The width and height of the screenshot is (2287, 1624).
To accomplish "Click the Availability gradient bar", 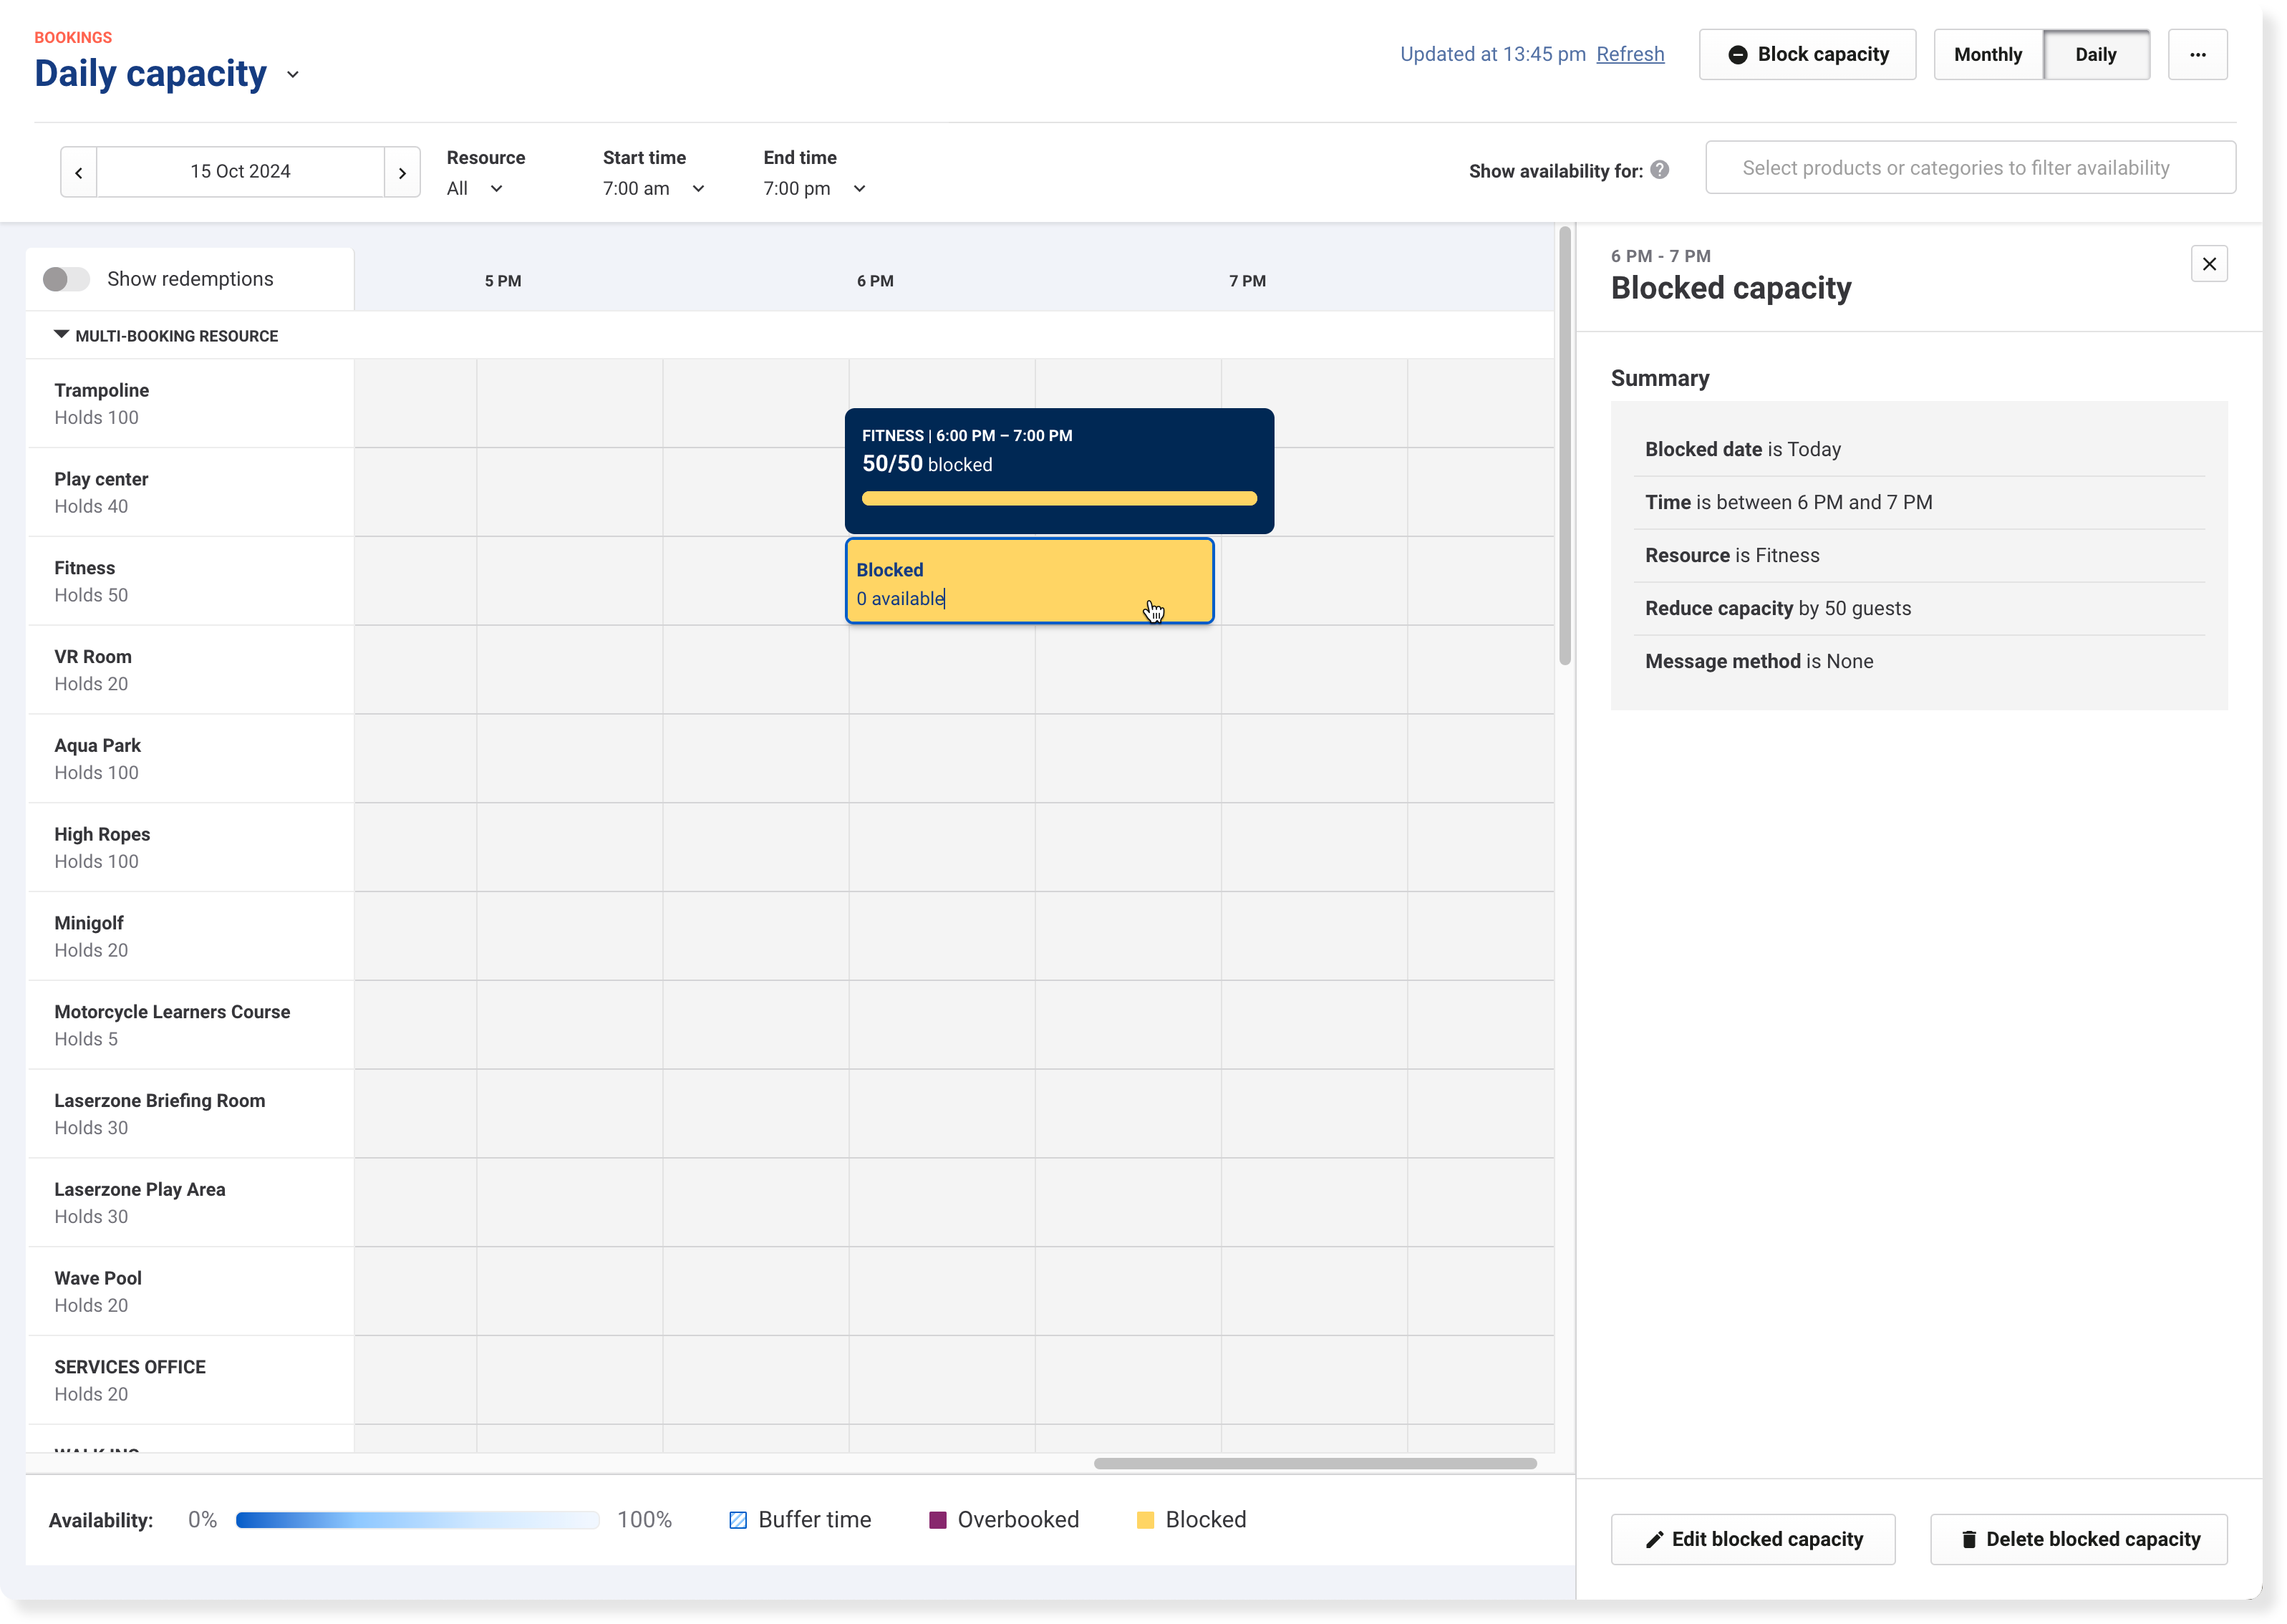I will click(x=417, y=1520).
